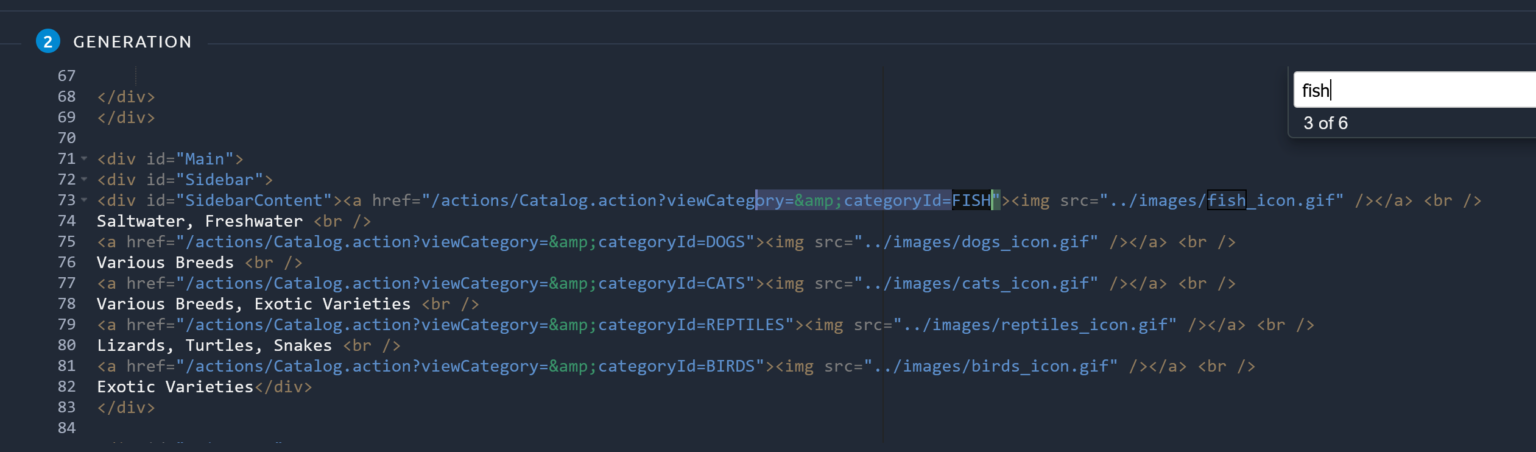Collapse the Main div at line 71
1536x452 pixels.
[84, 159]
